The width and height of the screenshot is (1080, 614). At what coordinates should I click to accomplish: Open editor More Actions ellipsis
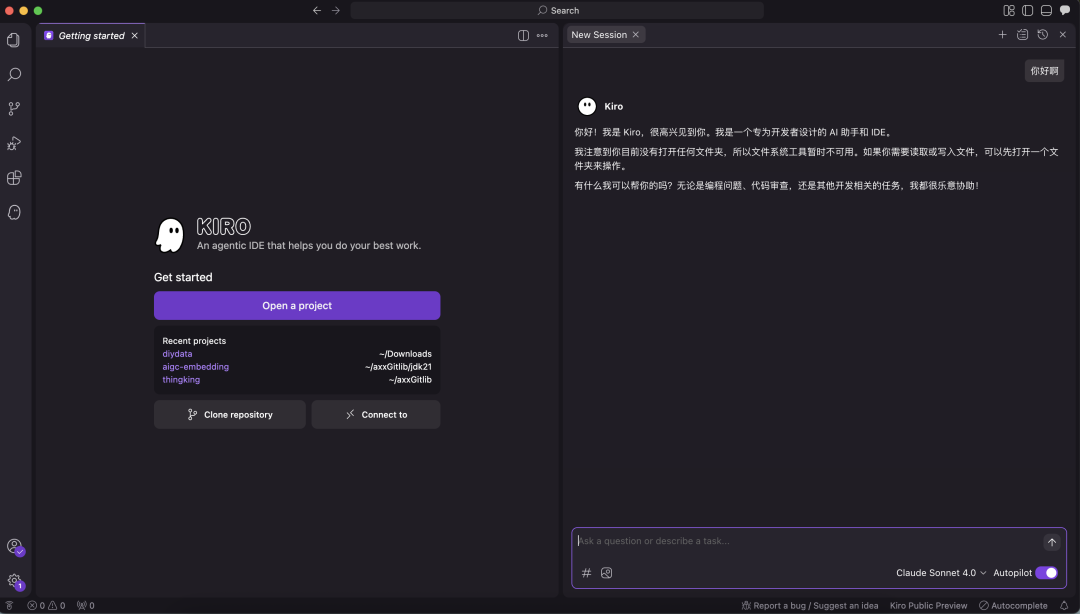(542, 35)
